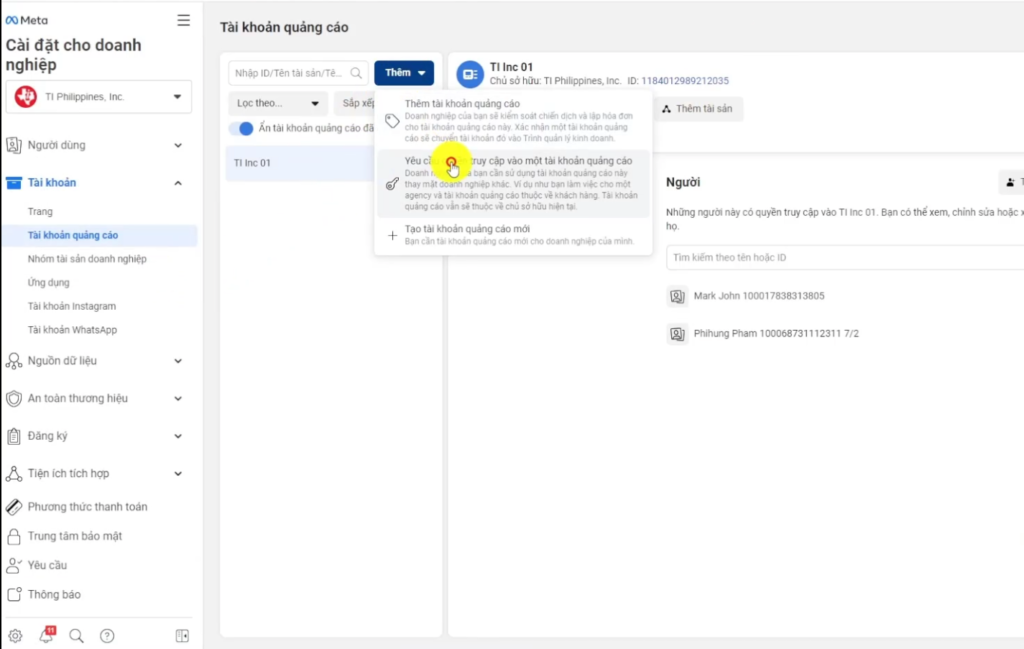Screen dimensions: 1024x649
Task: Open the Trung tâm bảo mật page
Action: click(75, 536)
